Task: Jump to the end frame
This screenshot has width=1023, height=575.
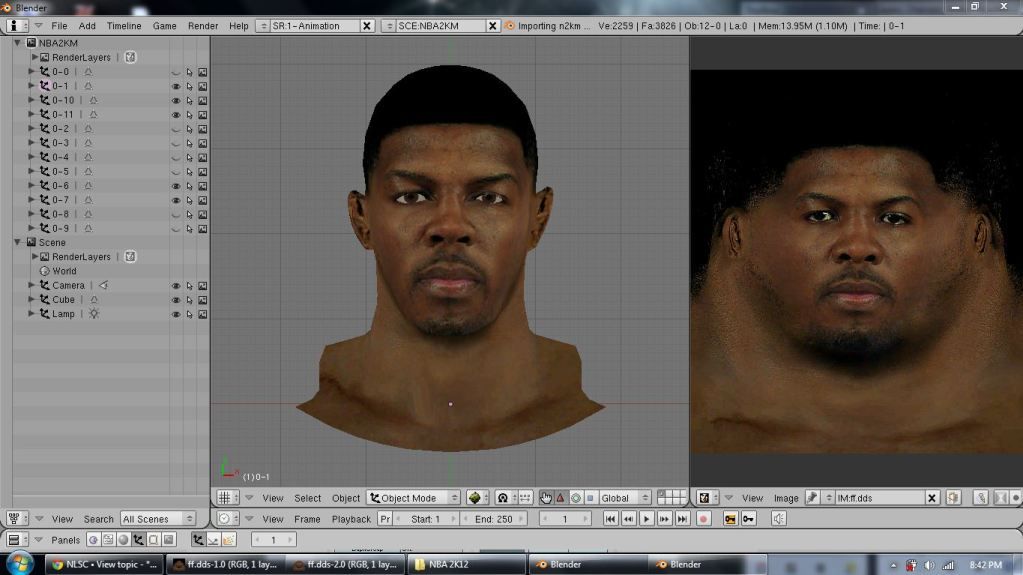Action: (682, 519)
